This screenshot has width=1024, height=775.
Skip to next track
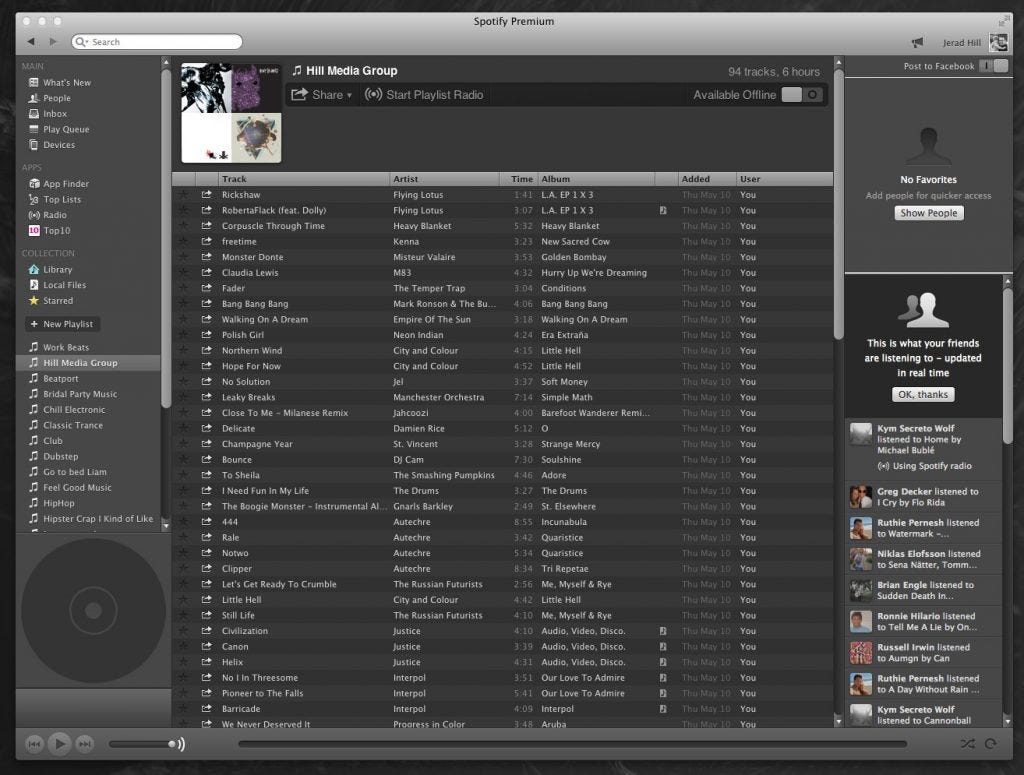pos(84,744)
